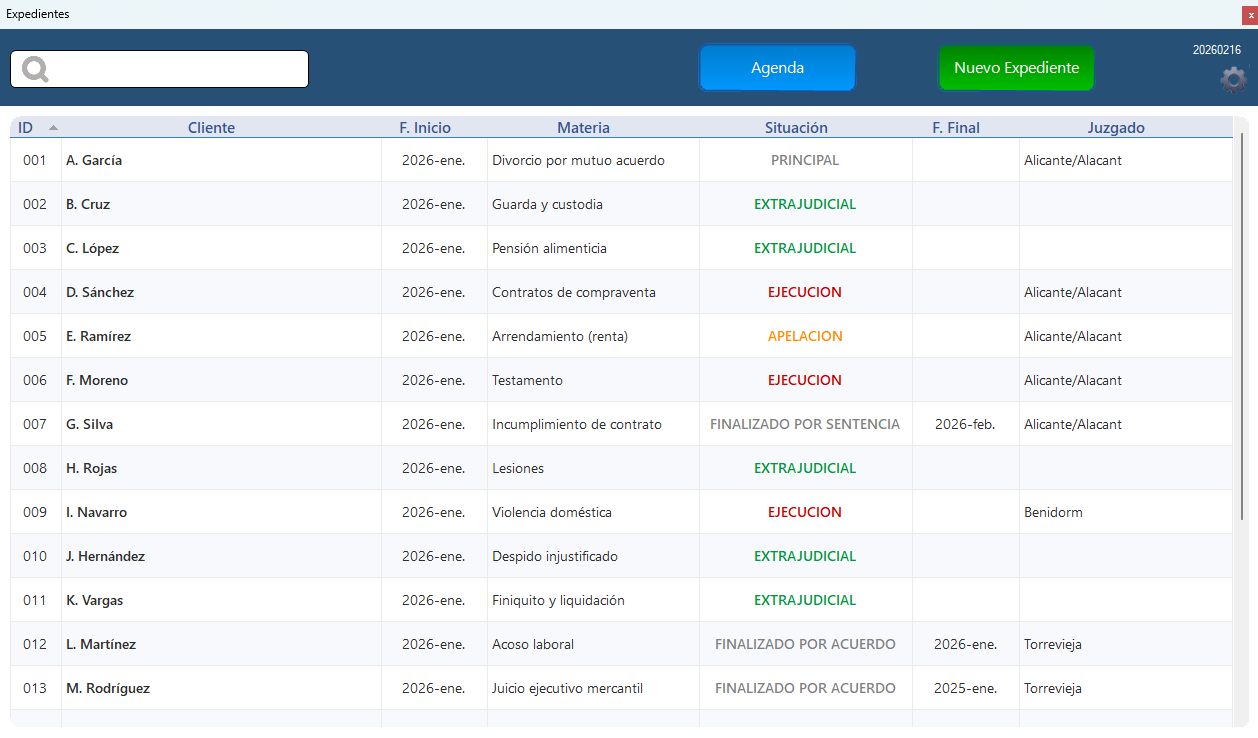
Task: Open settings via the gear icon
Action: [1234, 79]
